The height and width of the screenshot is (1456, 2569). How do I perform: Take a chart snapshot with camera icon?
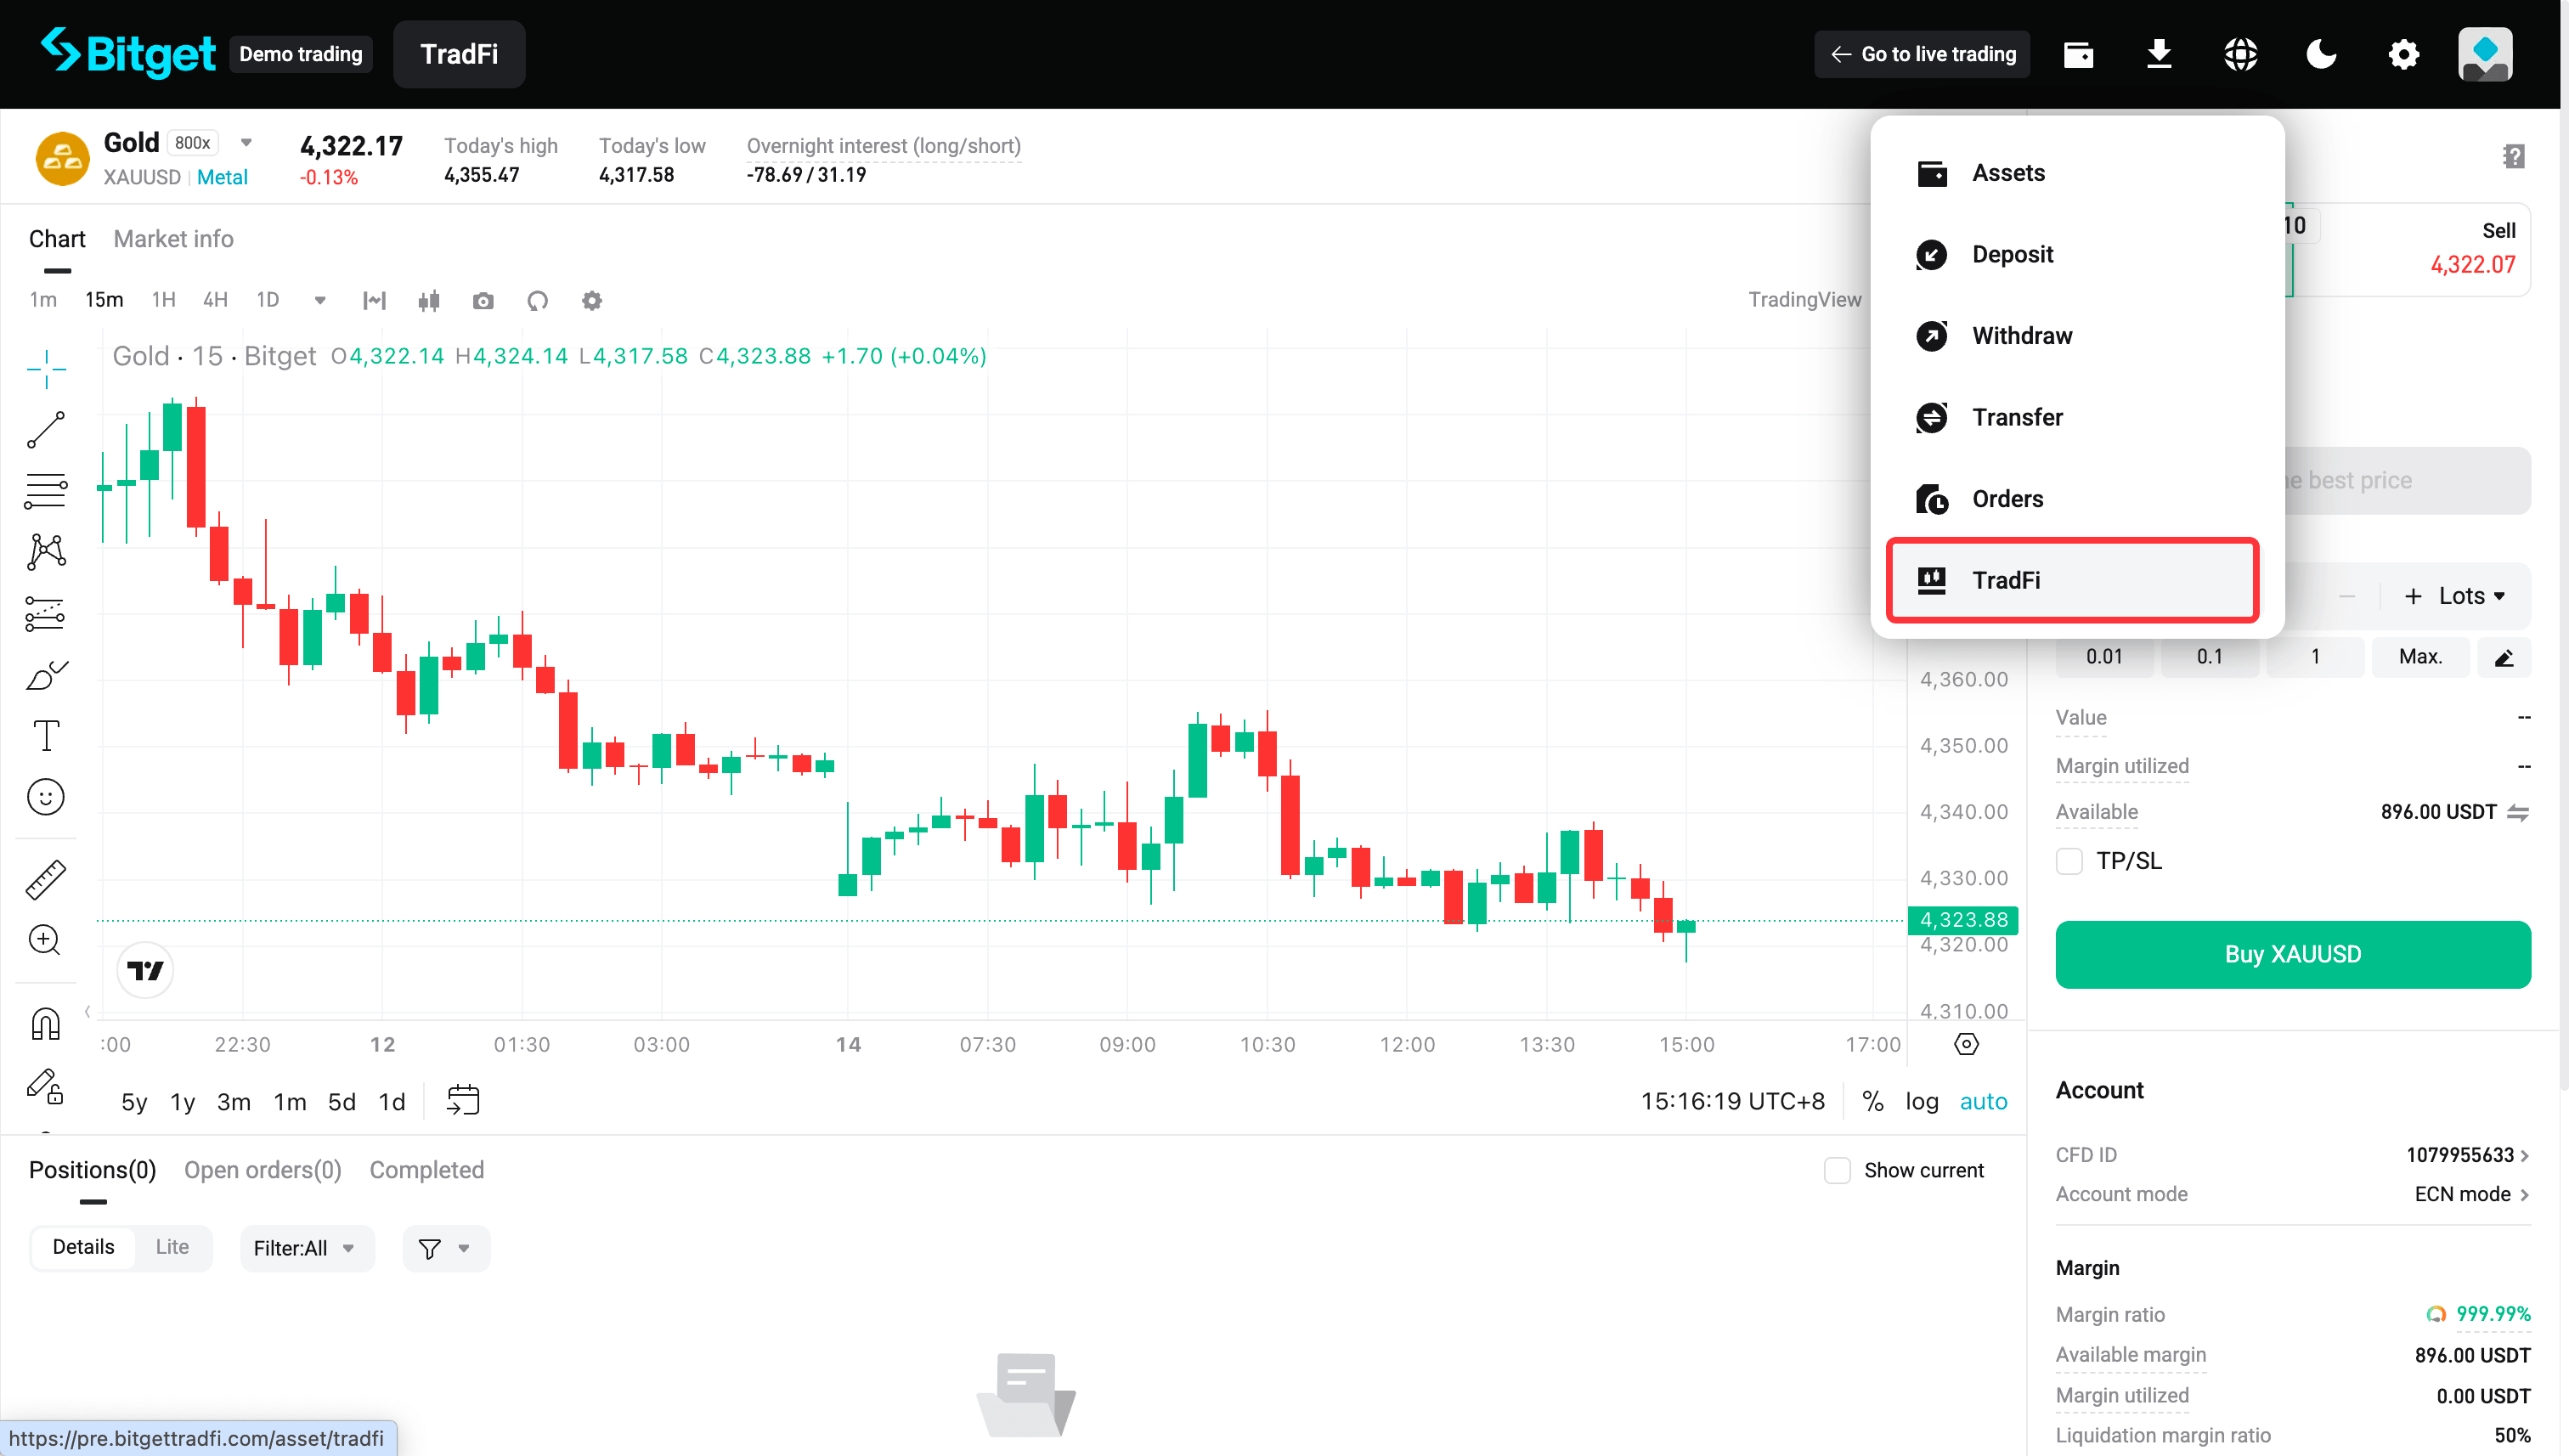[483, 301]
